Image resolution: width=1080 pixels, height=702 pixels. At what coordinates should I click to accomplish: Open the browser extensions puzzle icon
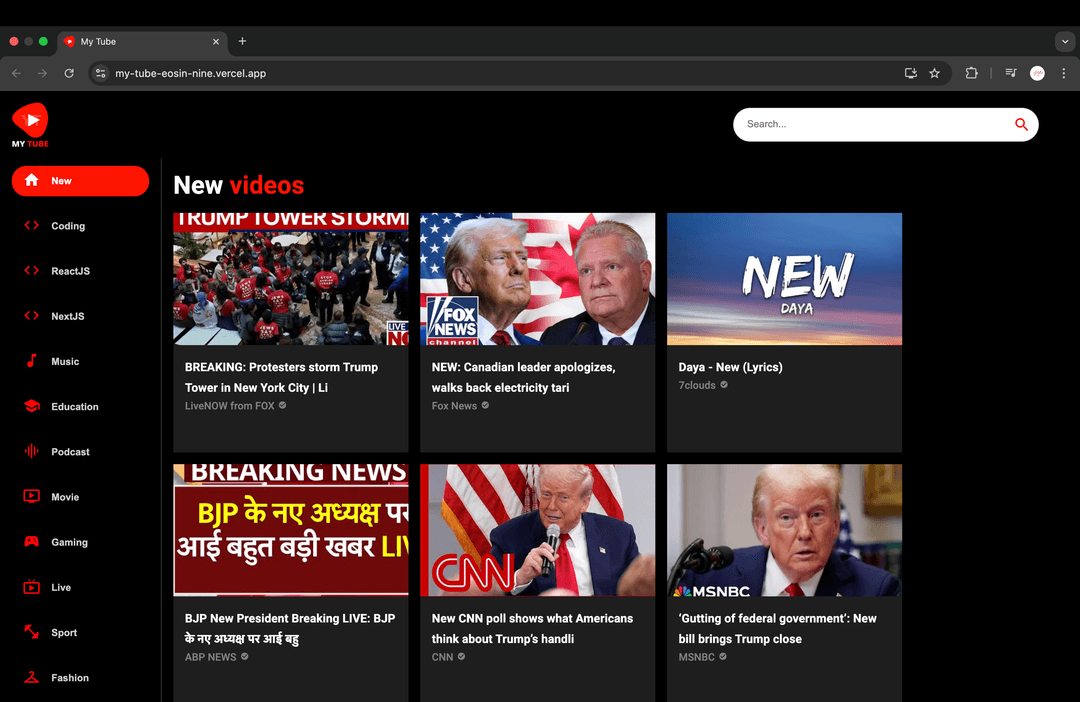point(971,73)
